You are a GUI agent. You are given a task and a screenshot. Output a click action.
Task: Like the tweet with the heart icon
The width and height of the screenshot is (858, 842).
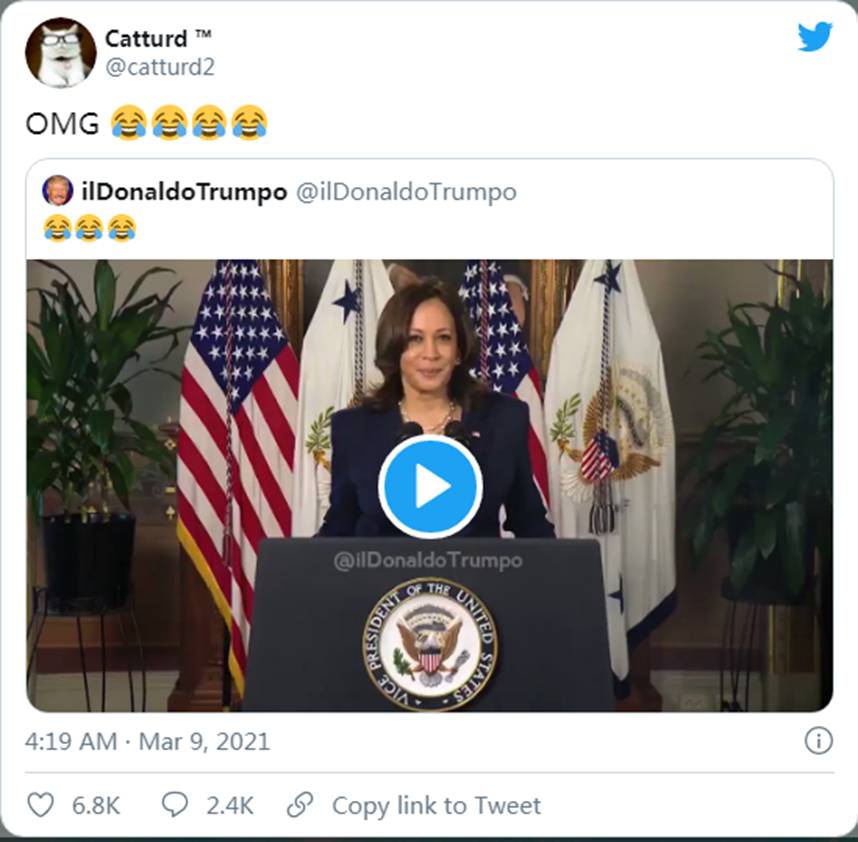[40, 805]
